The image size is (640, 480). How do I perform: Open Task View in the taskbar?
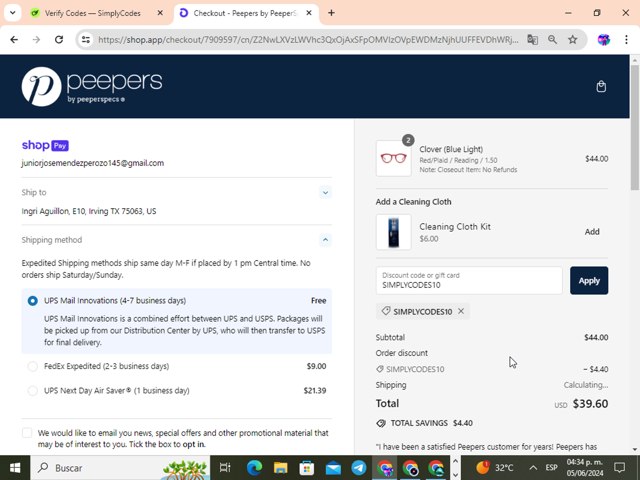coord(225,468)
